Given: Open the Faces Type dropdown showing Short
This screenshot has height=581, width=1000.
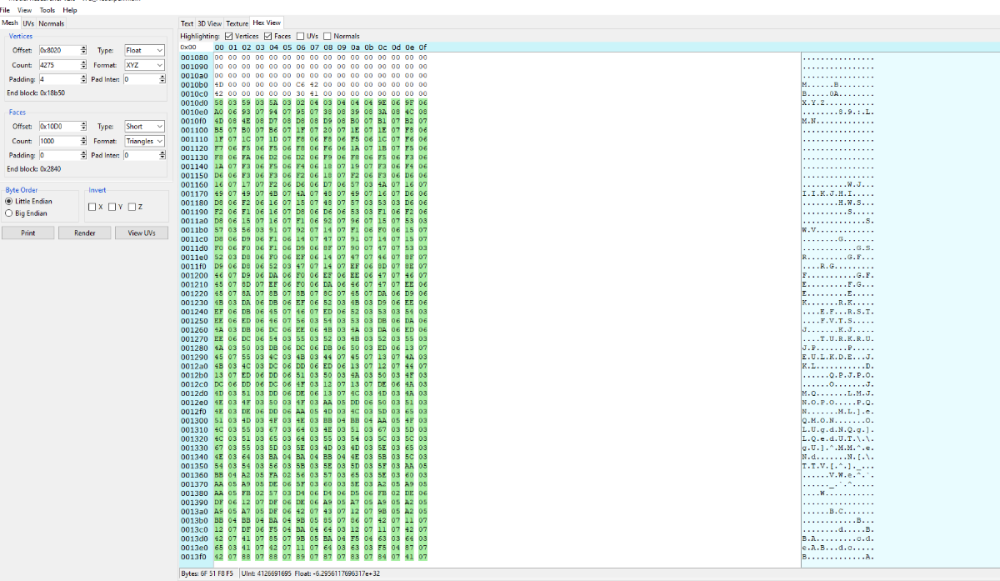Looking at the screenshot, I should pyautogui.click(x=145, y=127).
